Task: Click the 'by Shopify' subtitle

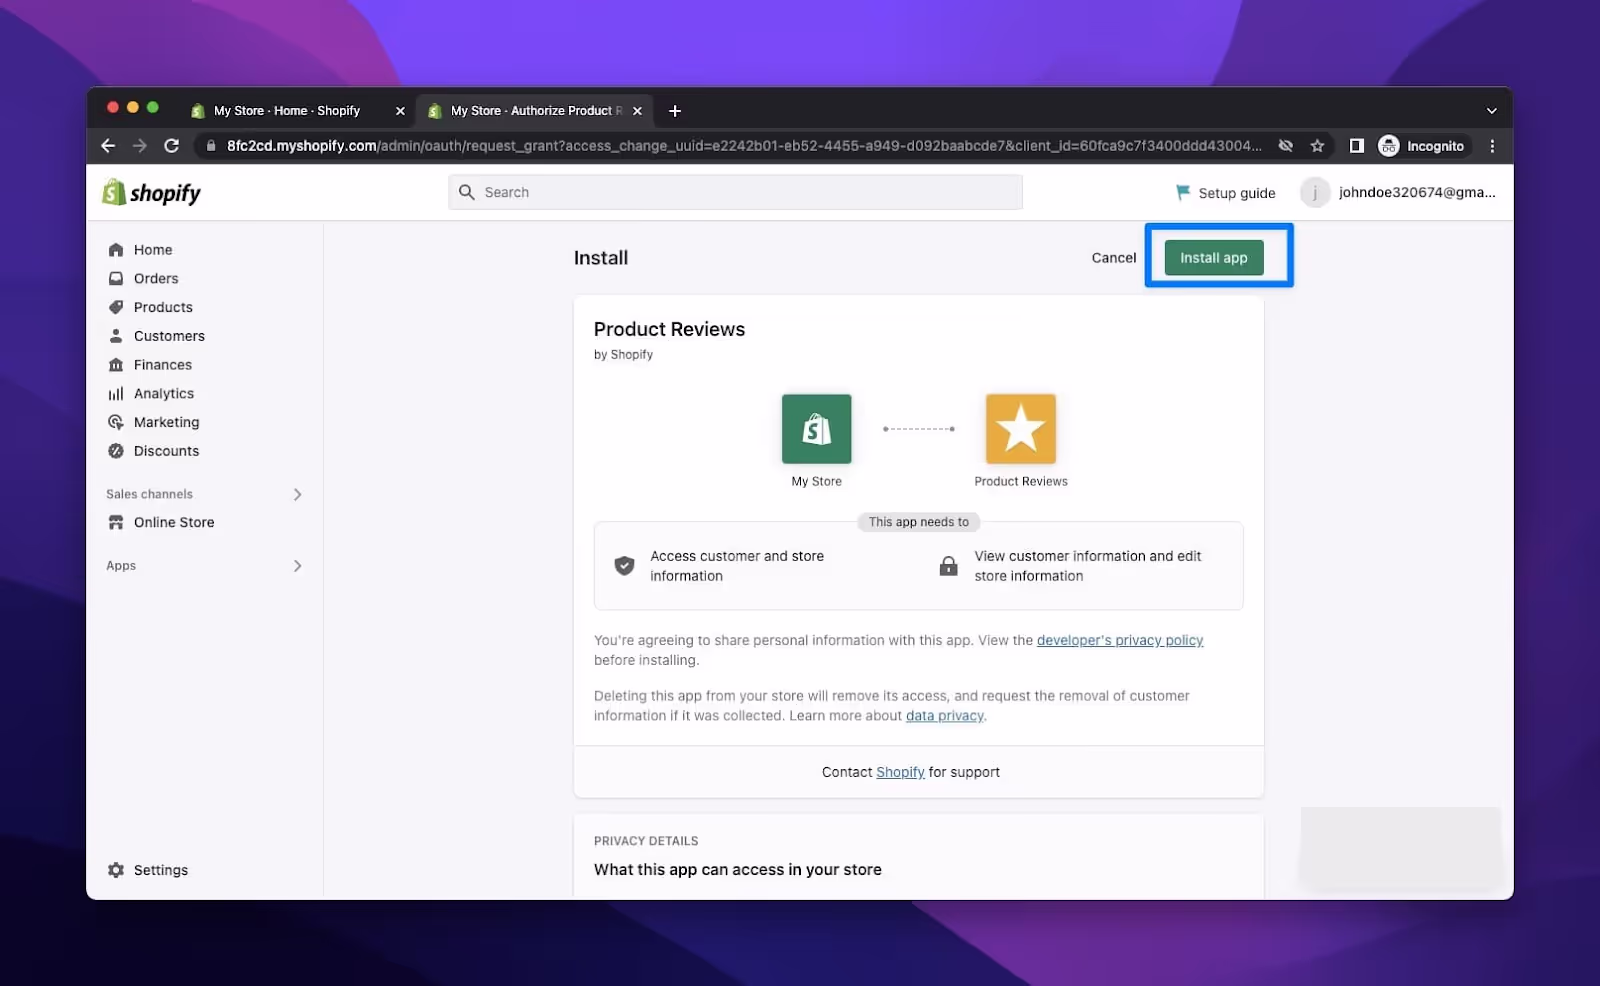Action: pyautogui.click(x=623, y=355)
